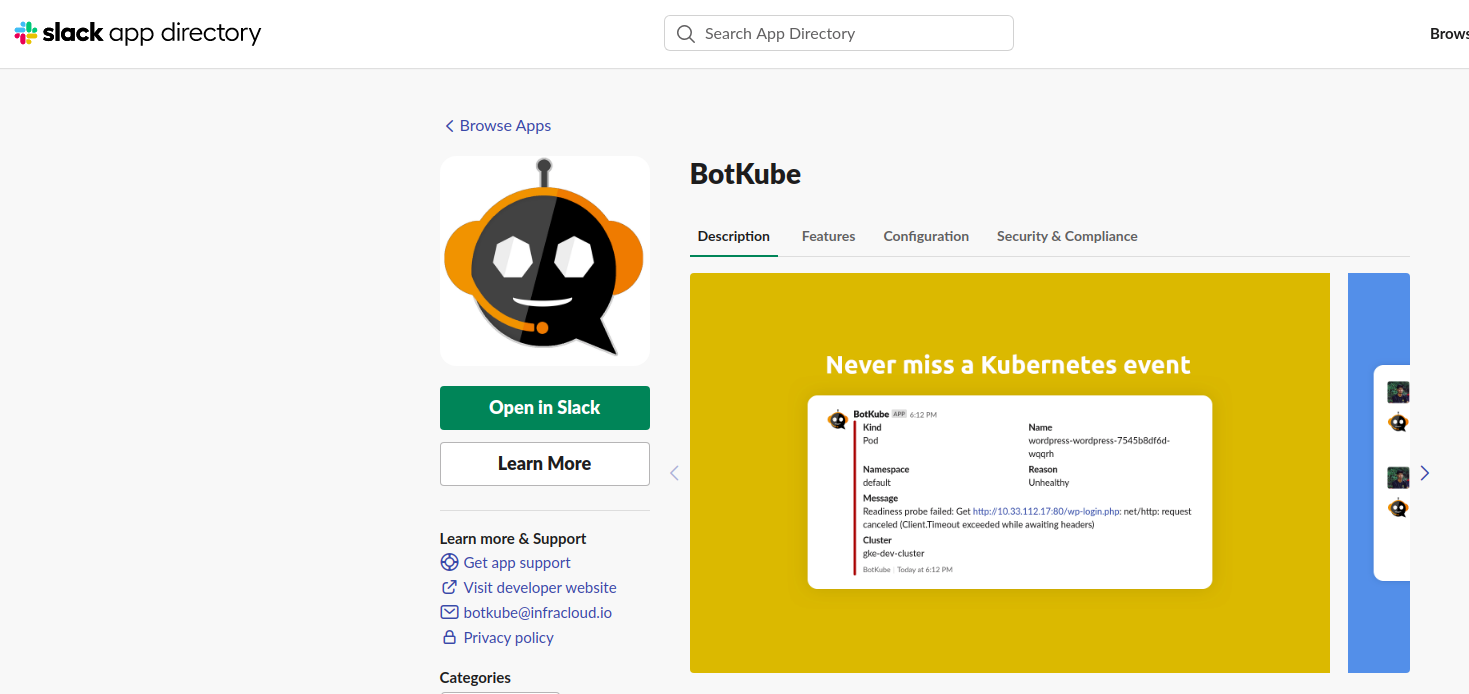The image size is (1469, 694).
Task: Click the Learn More button
Action: [545, 464]
